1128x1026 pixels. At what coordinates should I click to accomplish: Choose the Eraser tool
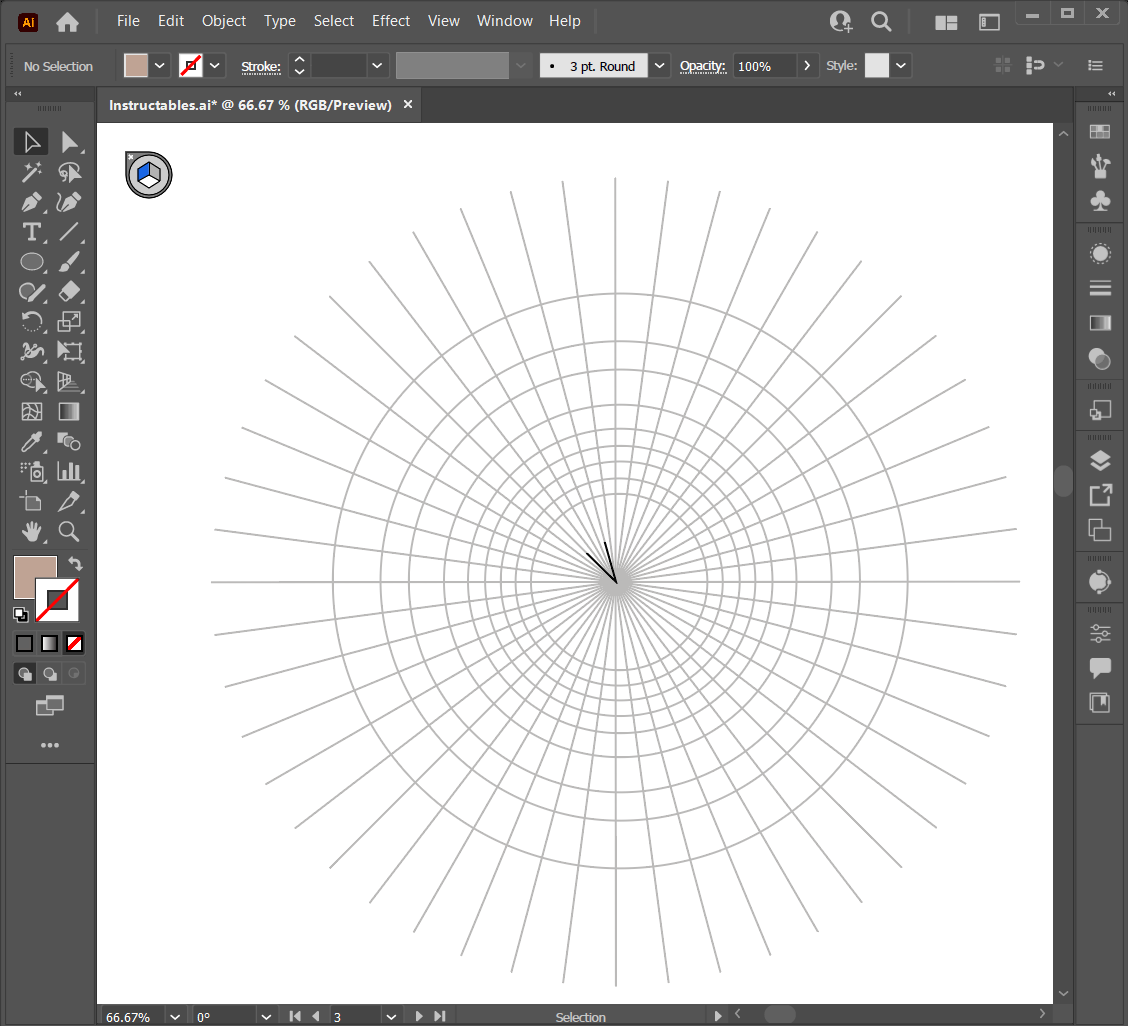[x=68, y=292]
